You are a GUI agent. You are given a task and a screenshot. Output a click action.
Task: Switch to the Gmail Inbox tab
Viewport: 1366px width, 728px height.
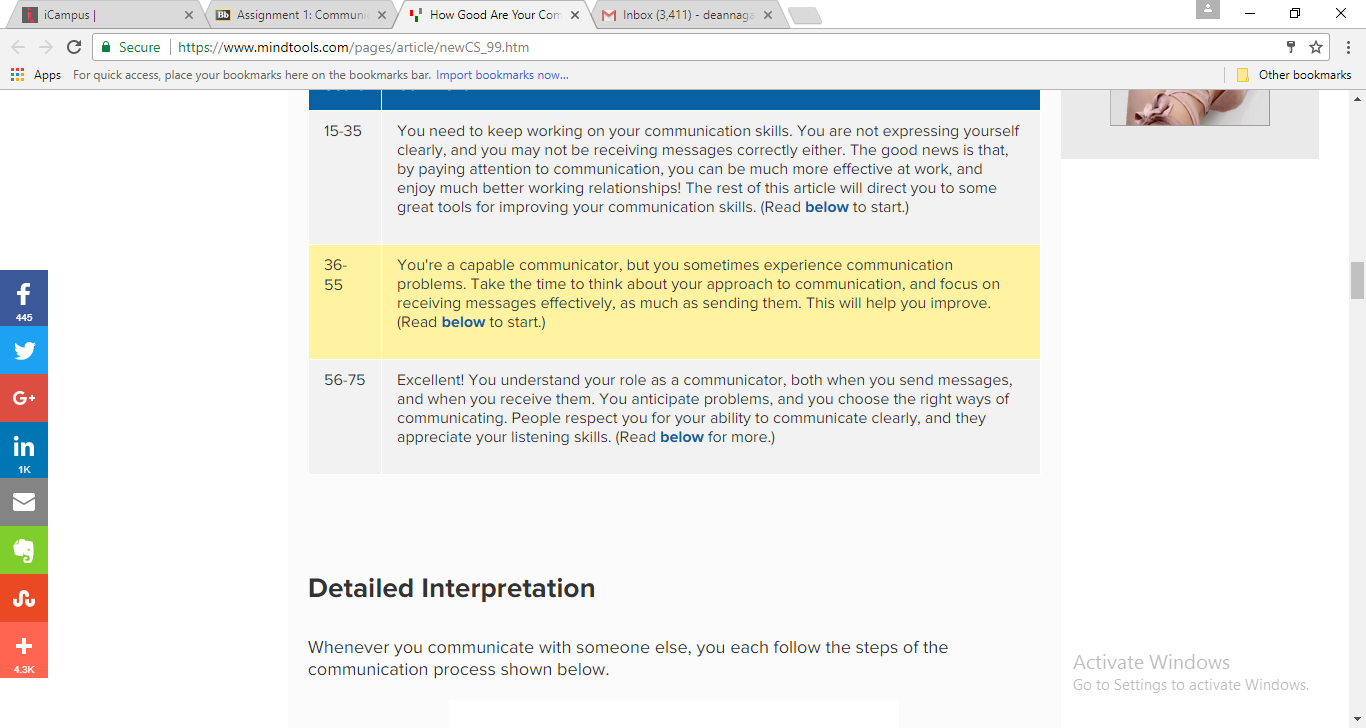tap(686, 15)
